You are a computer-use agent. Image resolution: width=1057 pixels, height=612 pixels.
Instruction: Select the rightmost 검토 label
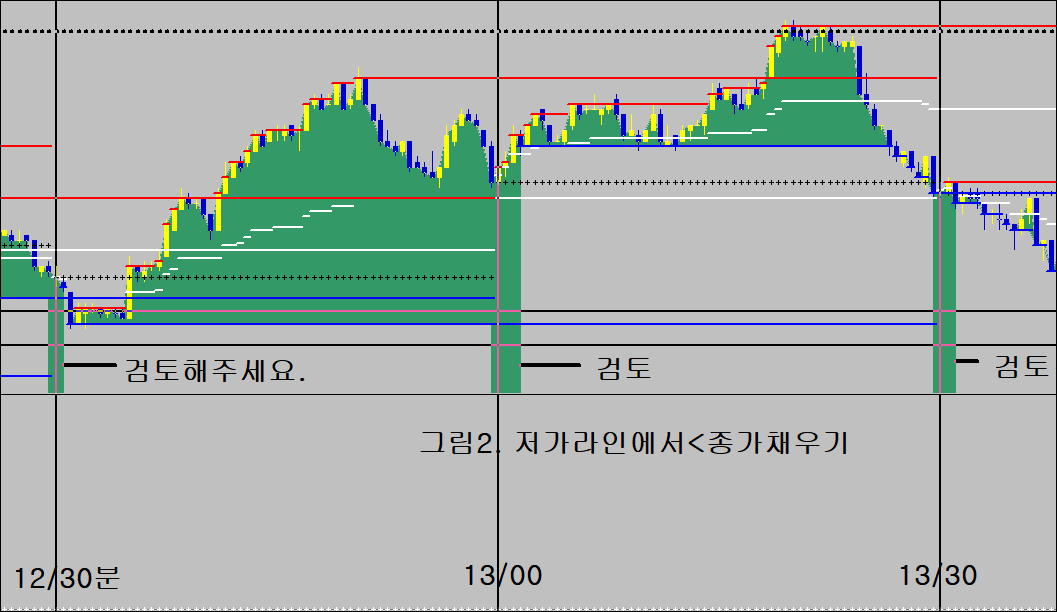click(x=1021, y=367)
